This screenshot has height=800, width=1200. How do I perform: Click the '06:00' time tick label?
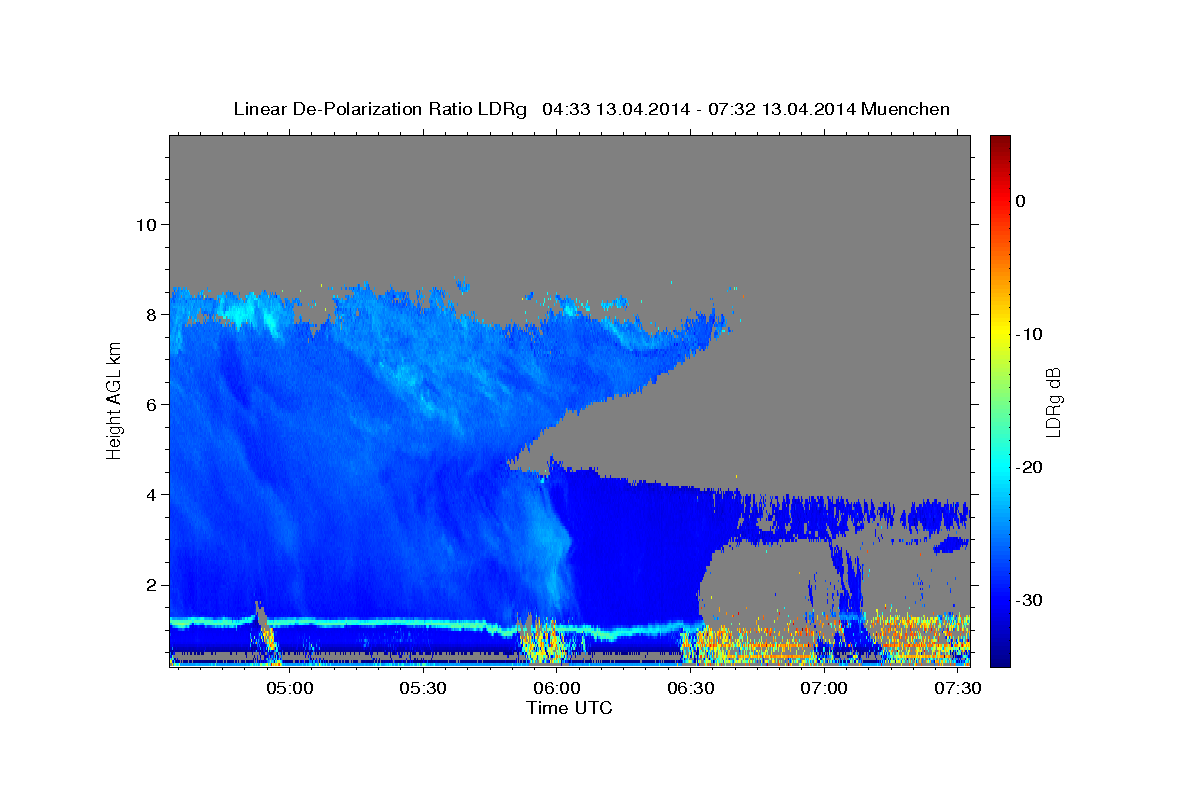[557, 689]
